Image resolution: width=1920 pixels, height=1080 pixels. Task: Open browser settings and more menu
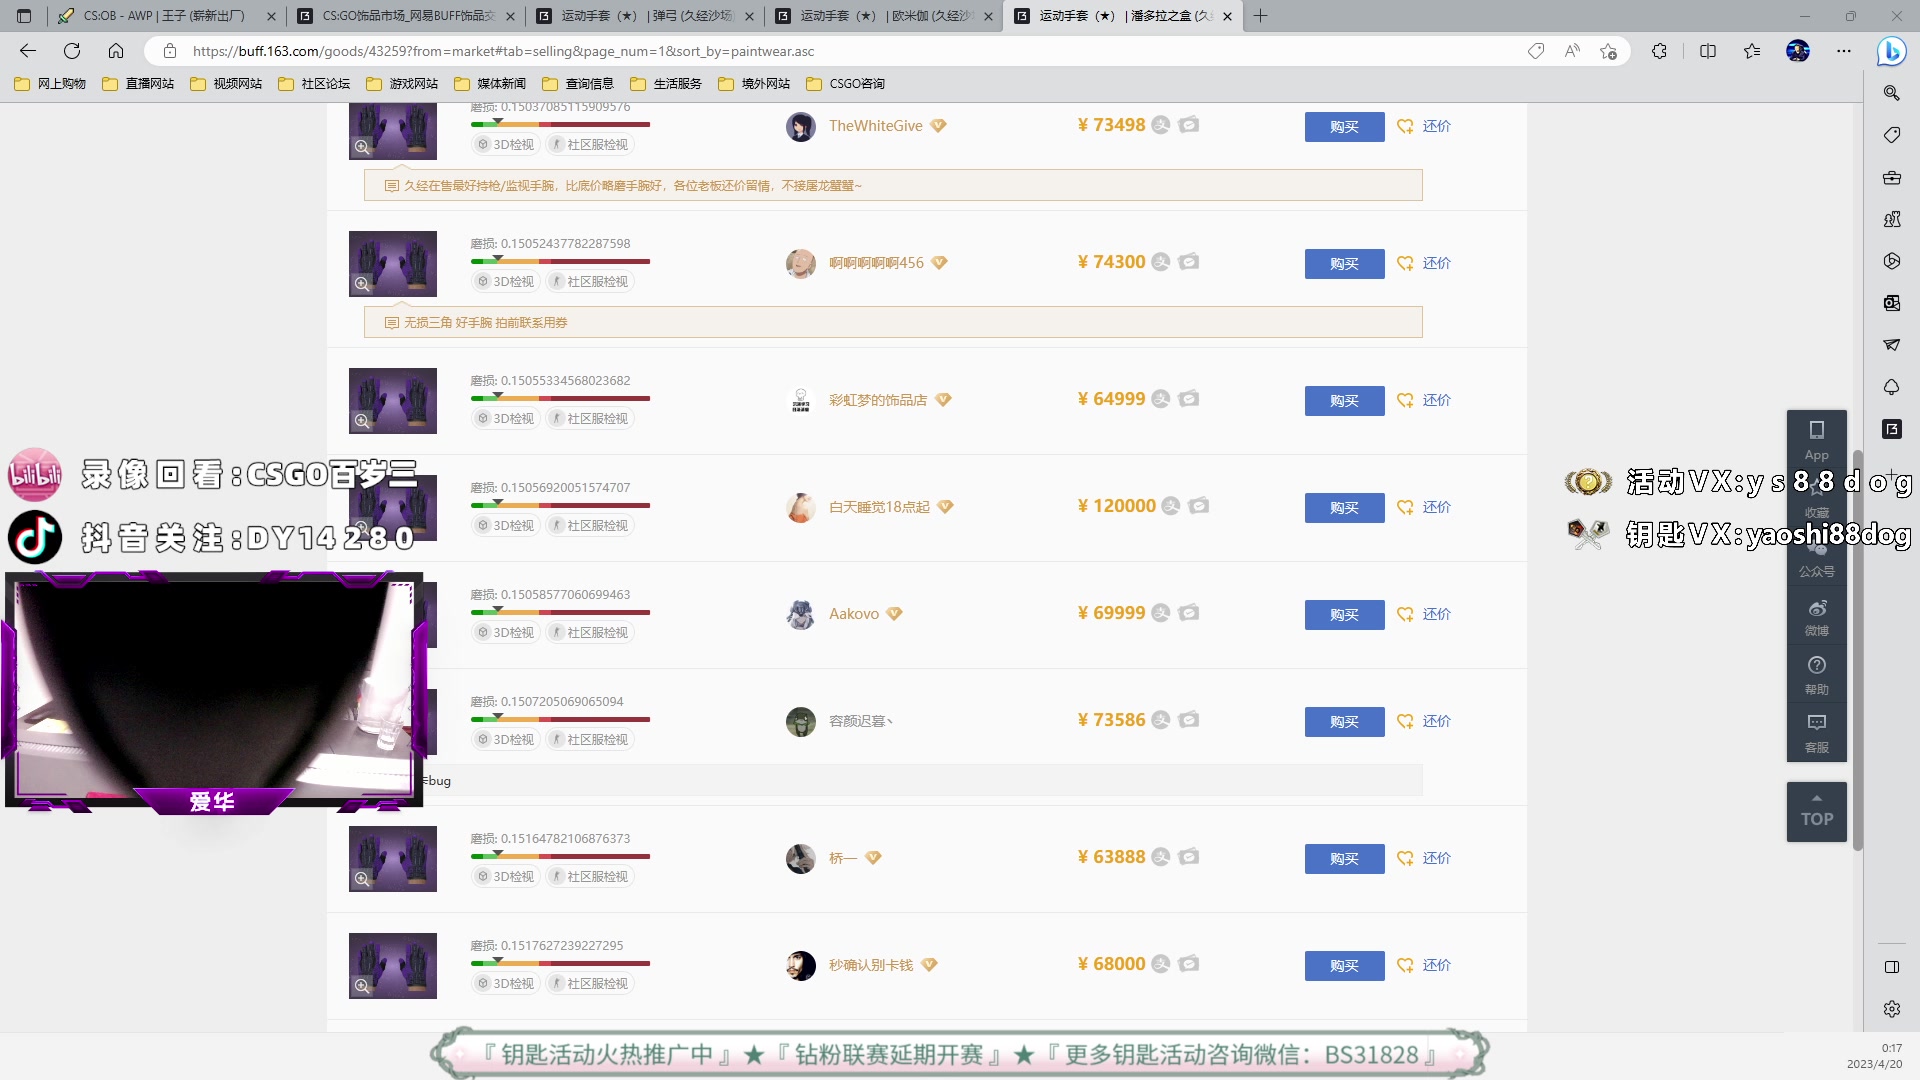coord(1844,51)
